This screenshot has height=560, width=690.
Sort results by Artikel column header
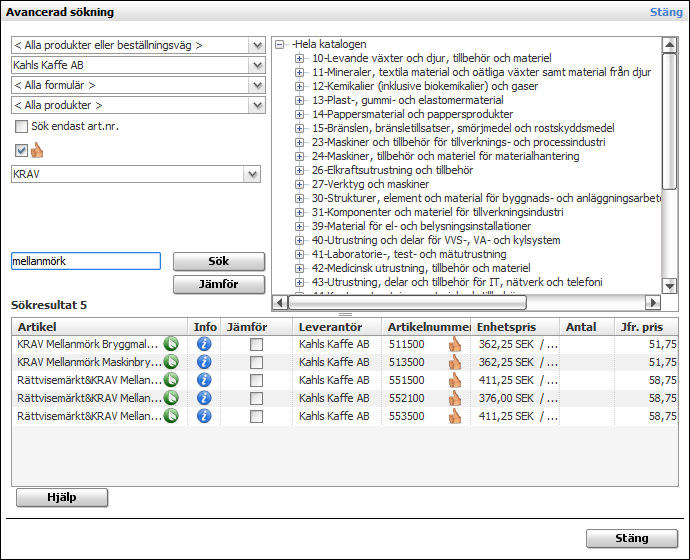[99, 327]
